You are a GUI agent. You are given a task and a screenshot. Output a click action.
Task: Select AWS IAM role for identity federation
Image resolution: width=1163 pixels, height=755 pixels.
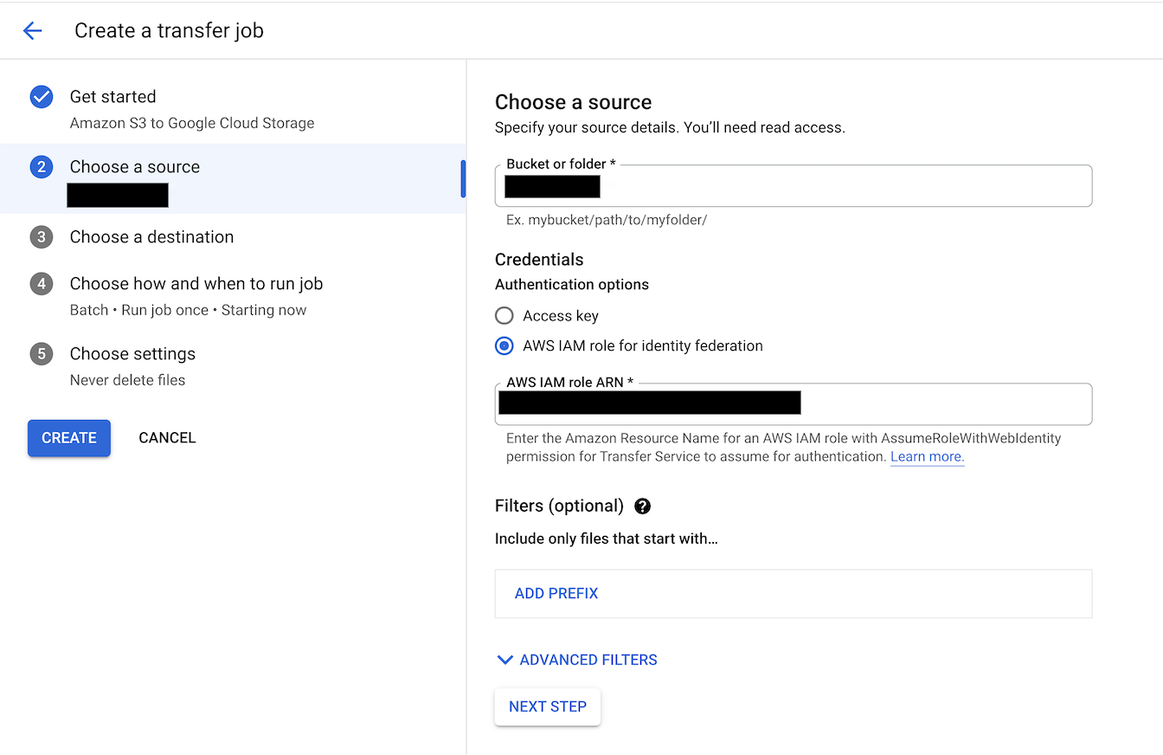pos(502,346)
